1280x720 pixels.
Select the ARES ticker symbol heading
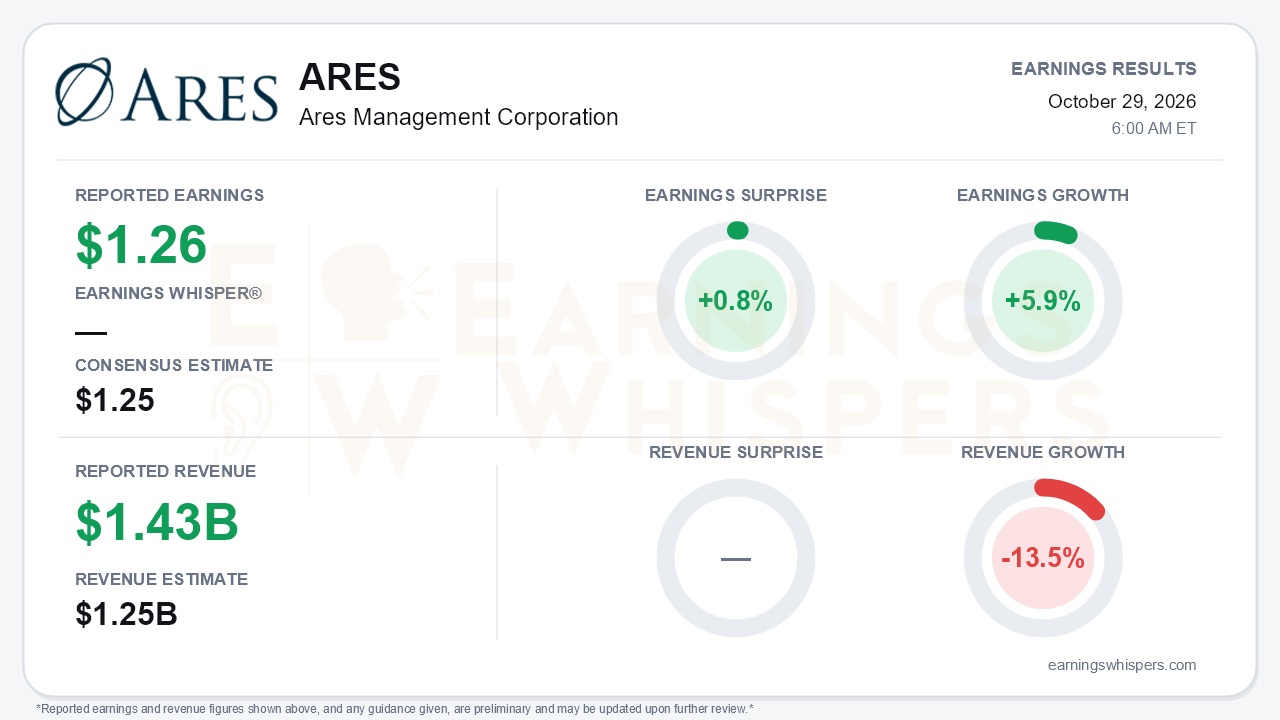click(350, 77)
